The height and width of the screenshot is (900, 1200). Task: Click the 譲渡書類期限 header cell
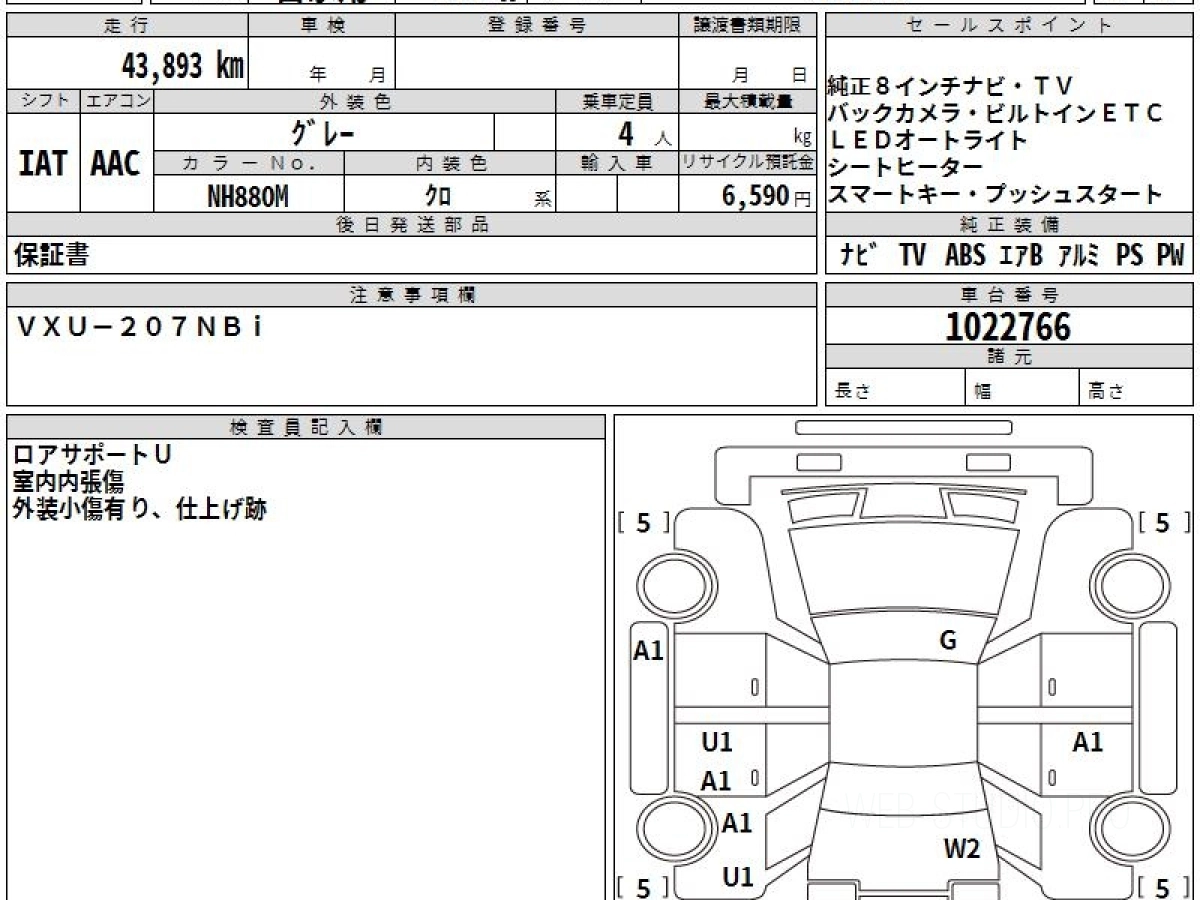pos(748,26)
